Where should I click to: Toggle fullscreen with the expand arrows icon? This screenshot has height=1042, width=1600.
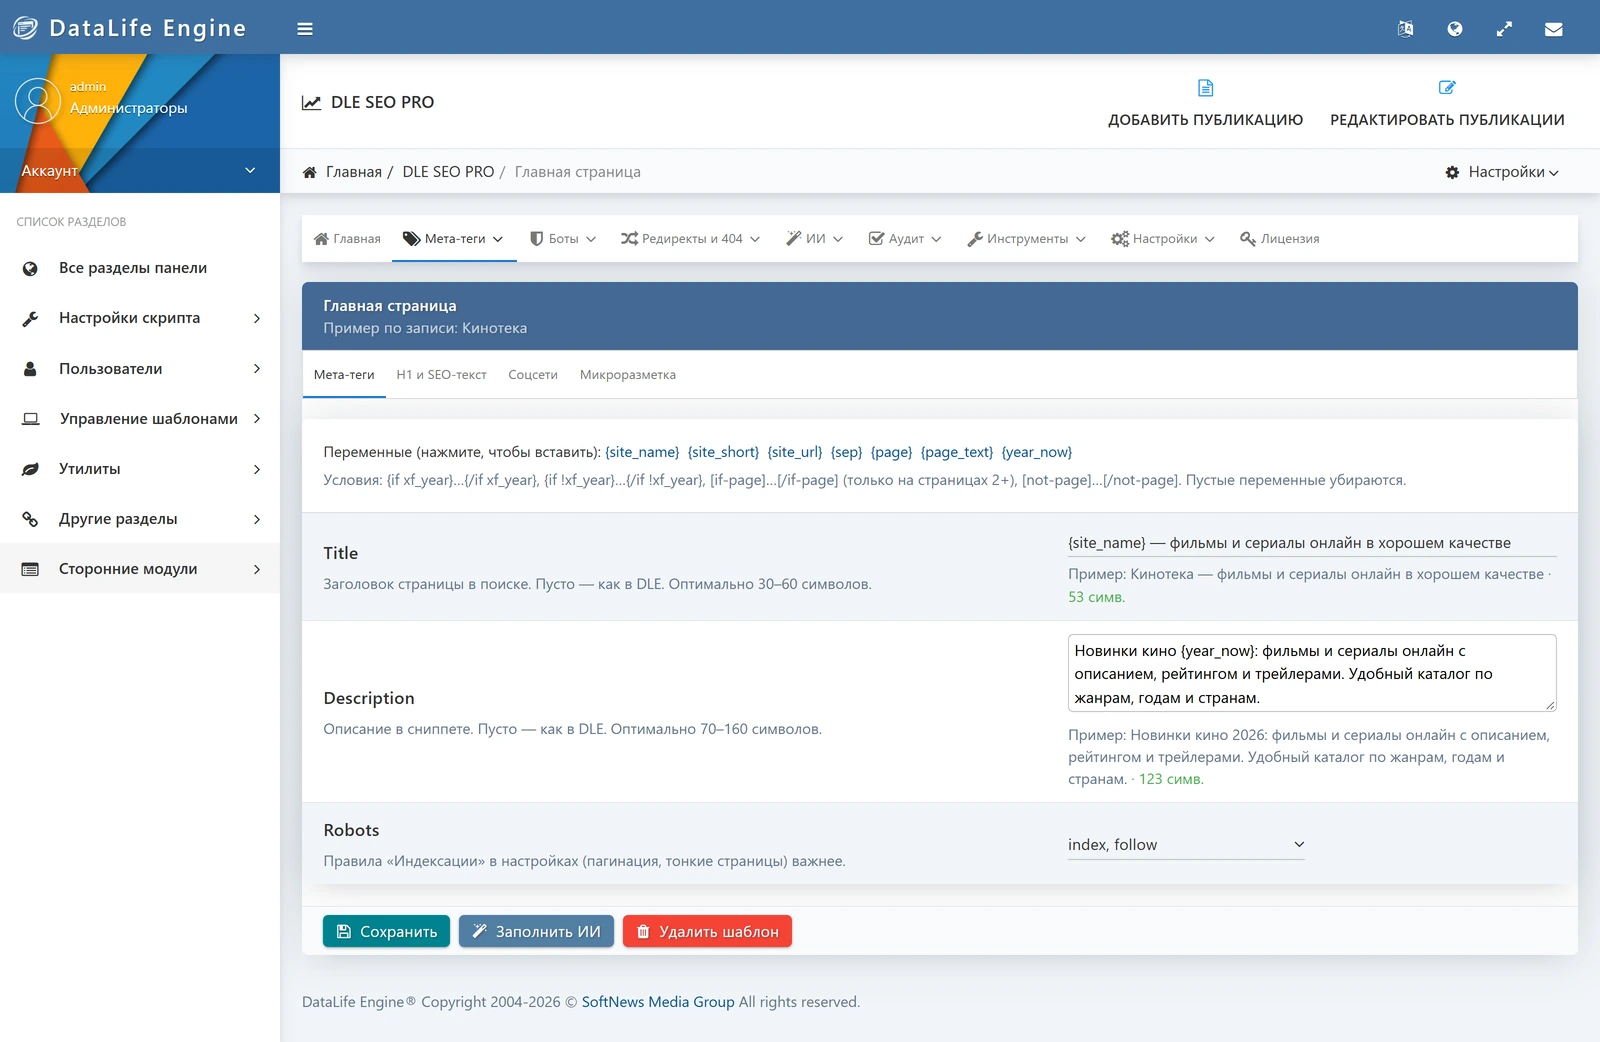click(1504, 29)
